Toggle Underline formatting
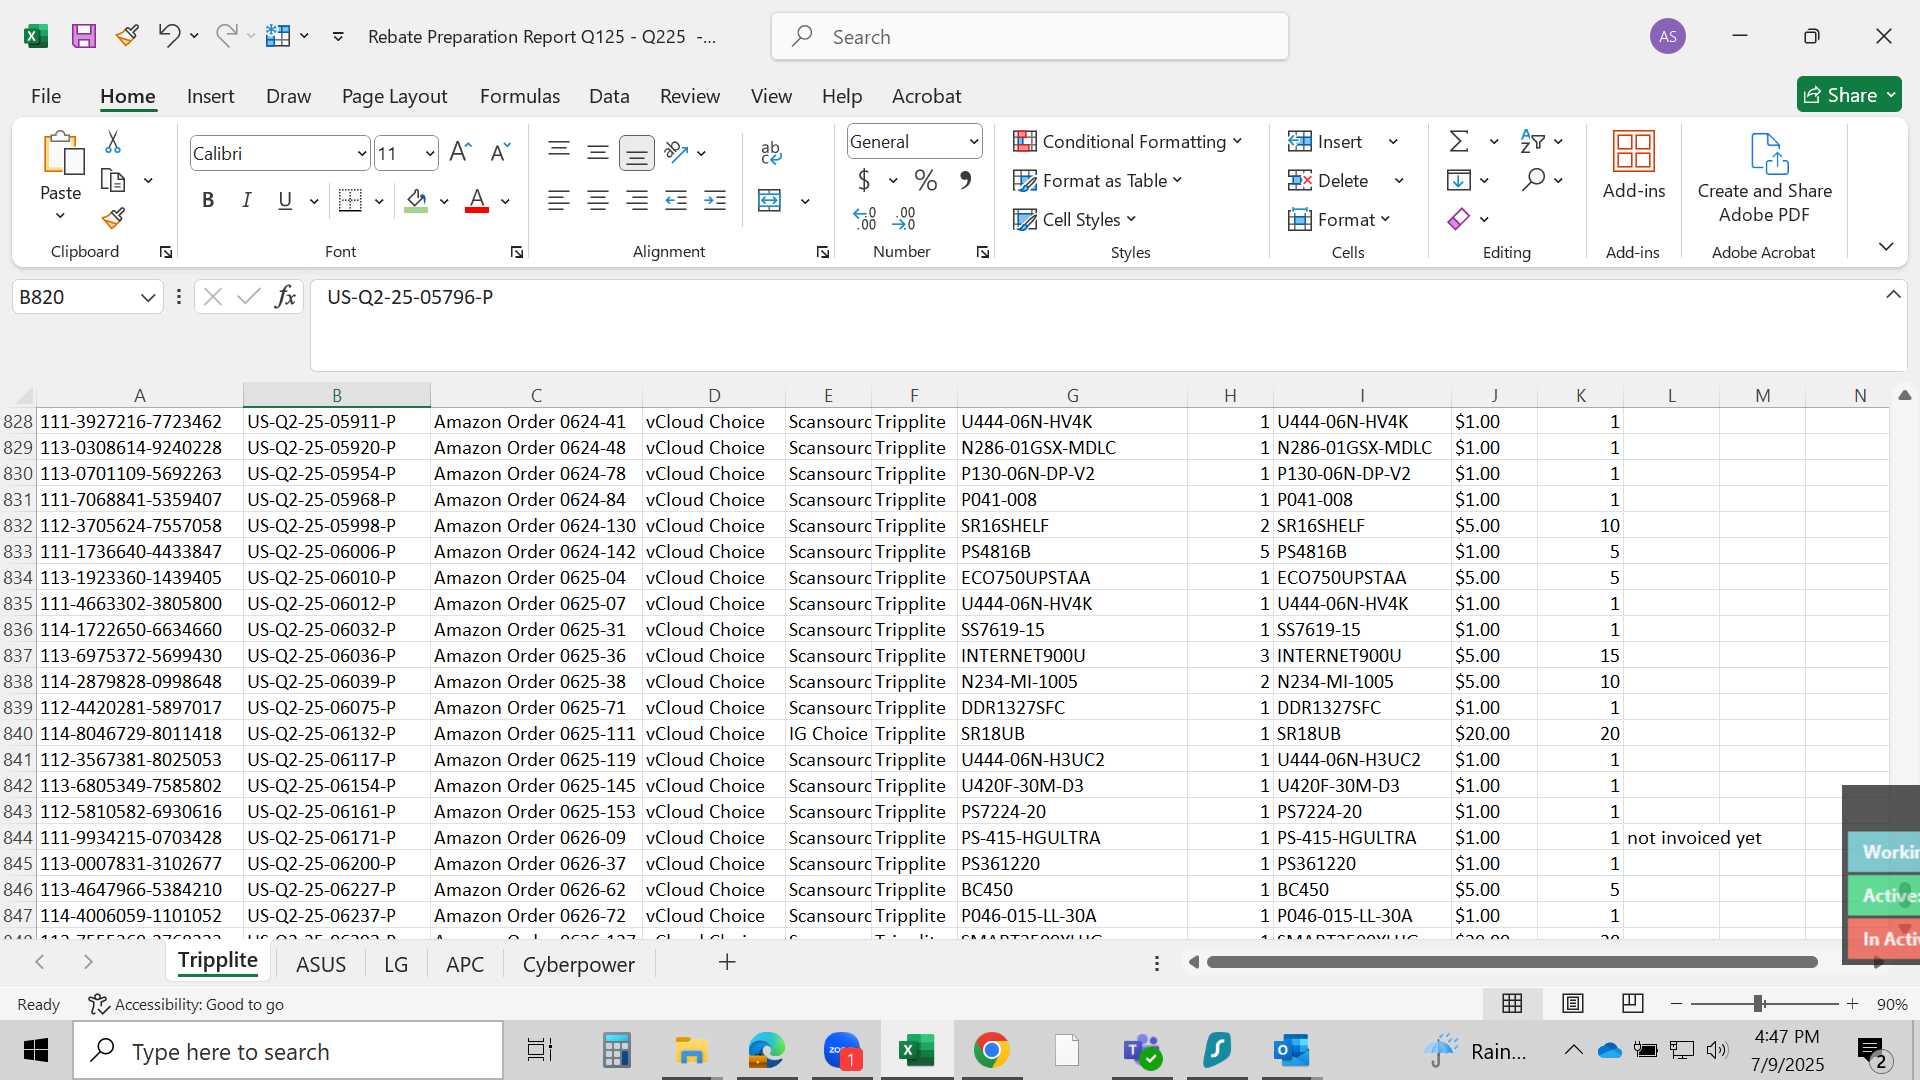Viewport: 1920px width, 1080px height. click(285, 200)
